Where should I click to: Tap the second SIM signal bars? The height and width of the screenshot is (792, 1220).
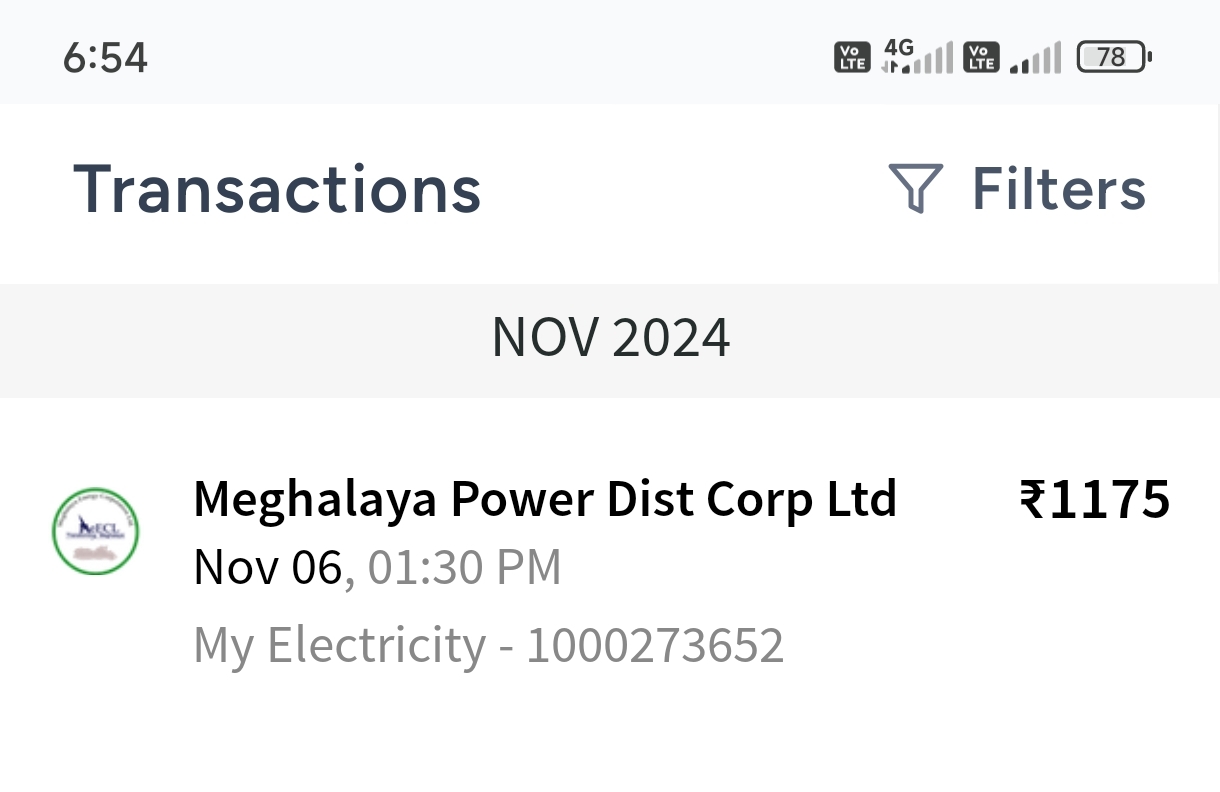[1035, 58]
